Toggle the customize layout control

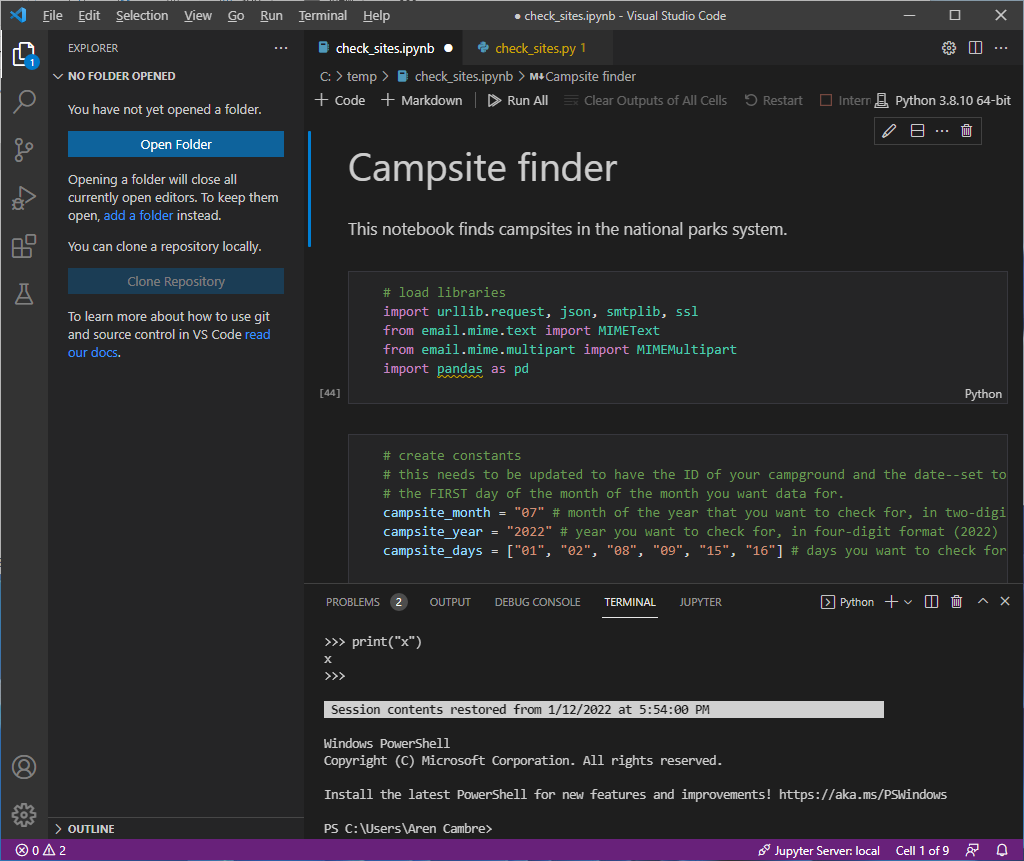975,47
